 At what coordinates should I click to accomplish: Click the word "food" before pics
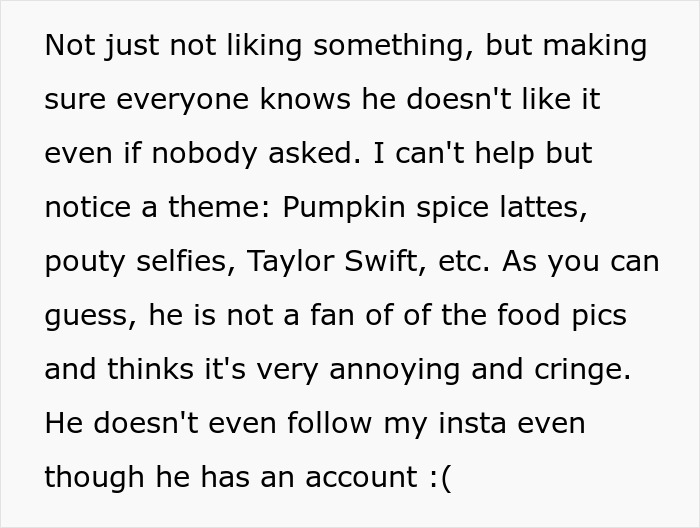(528, 315)
